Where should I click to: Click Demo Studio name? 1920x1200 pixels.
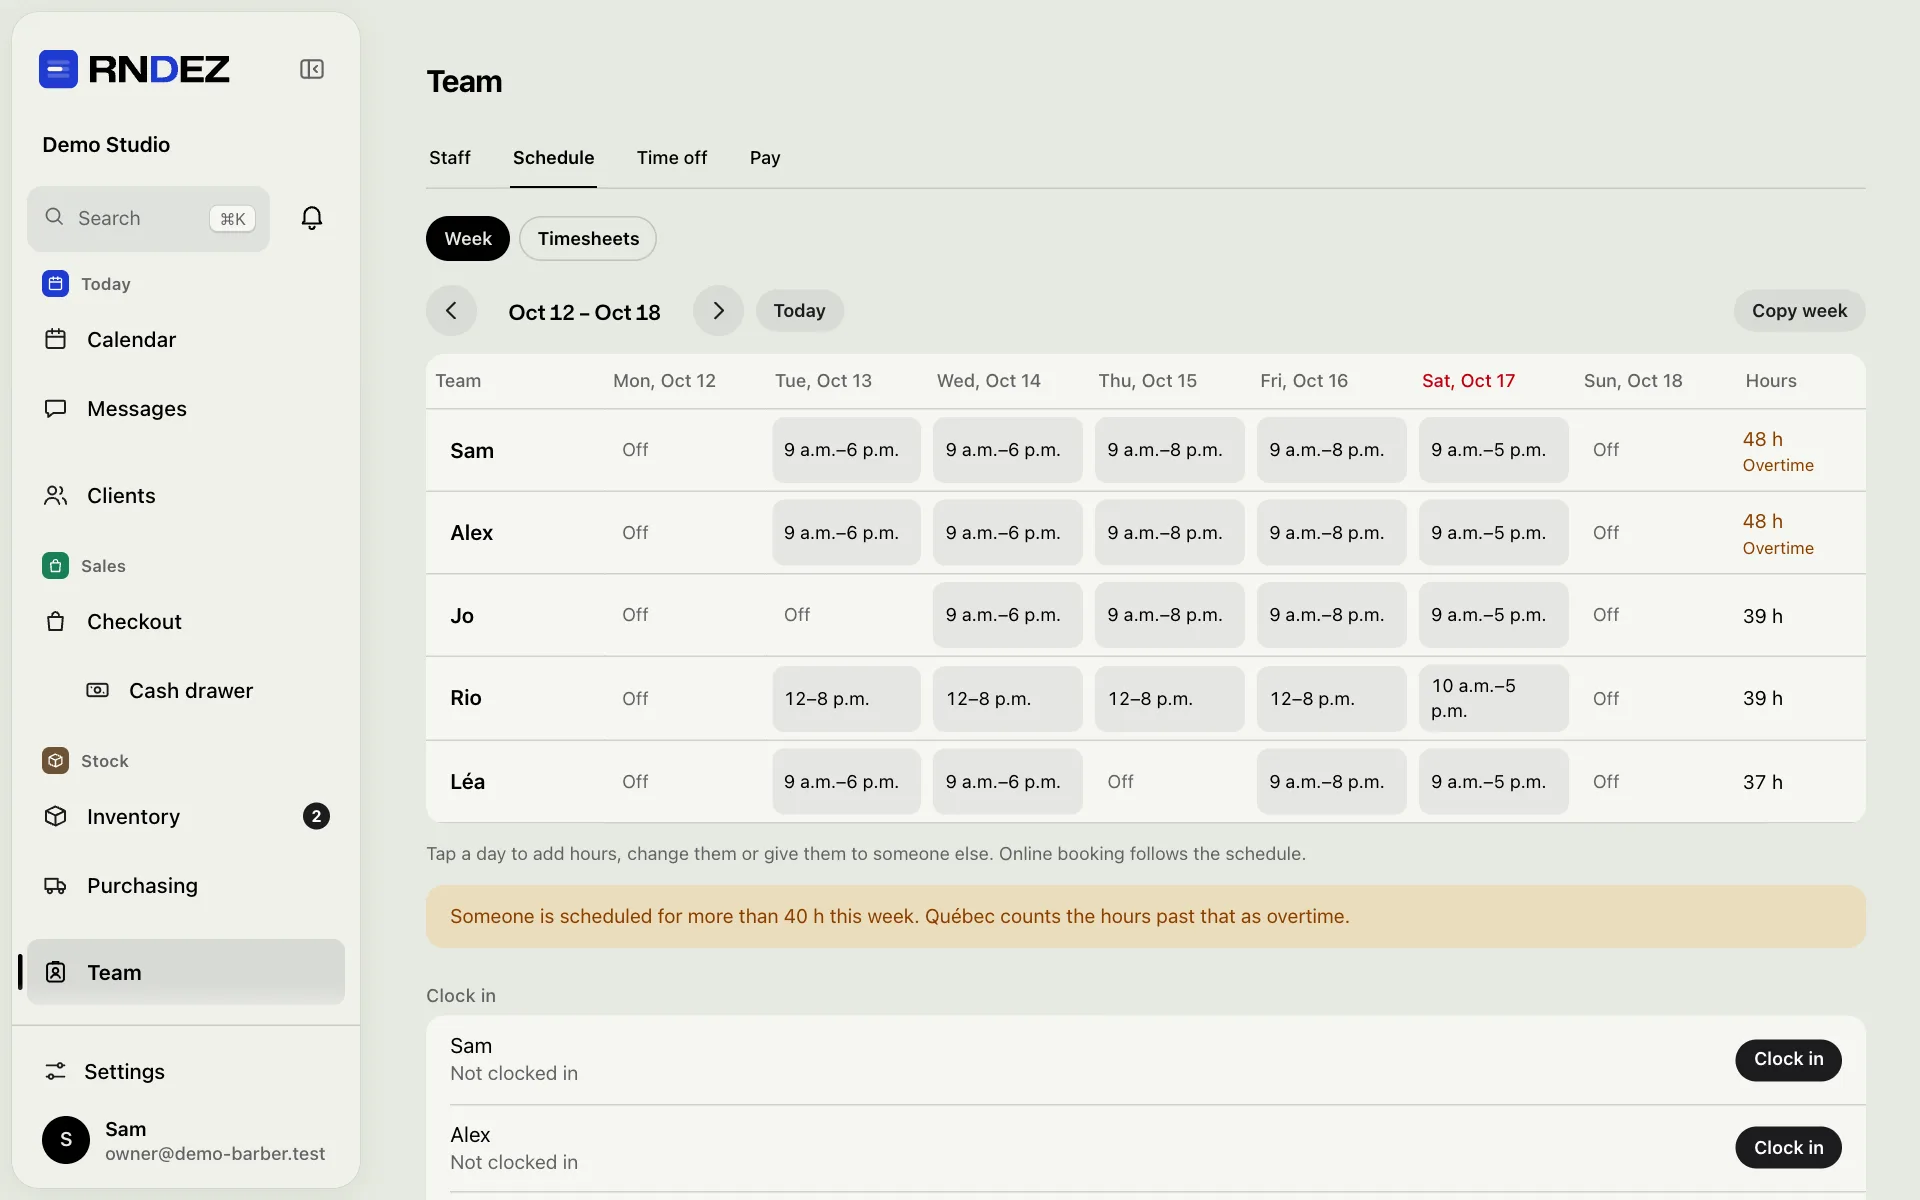click(106, 145)
